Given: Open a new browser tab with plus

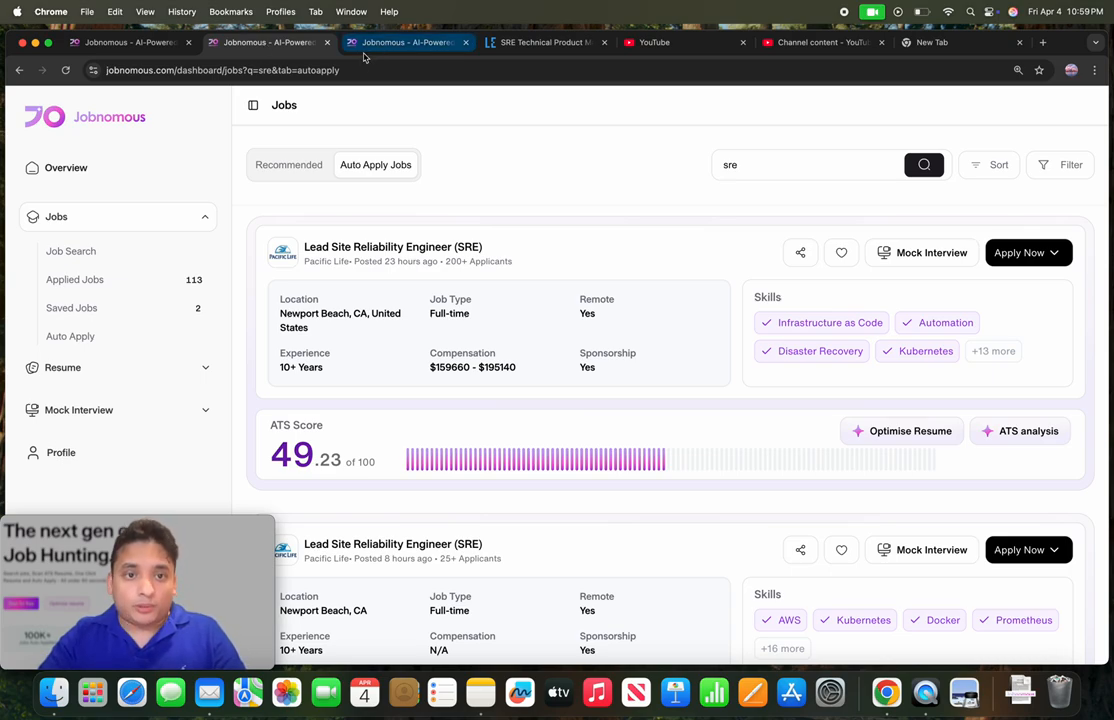Looking at the screenshot, I should [1043, 43].
